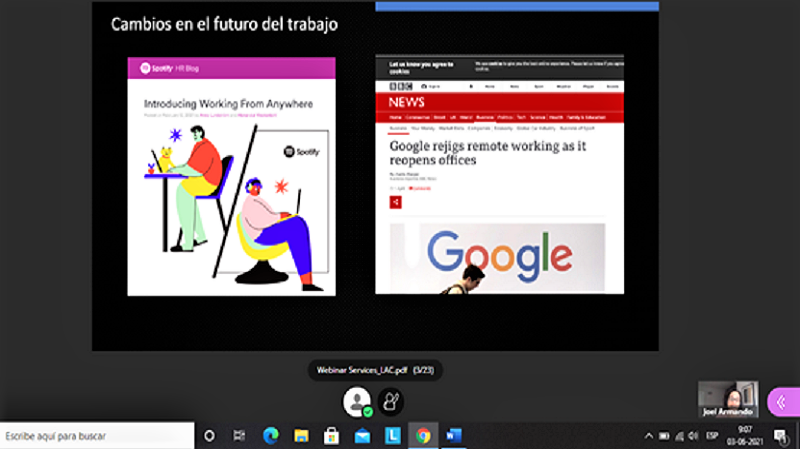Open the clock and date flyout
The width and height of the screenshot is (800, 449).
click(x=745, y=436)
